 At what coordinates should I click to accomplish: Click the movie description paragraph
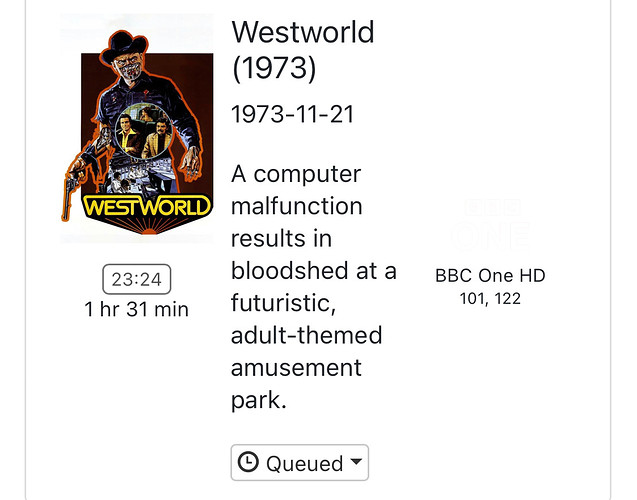point(310,286)
